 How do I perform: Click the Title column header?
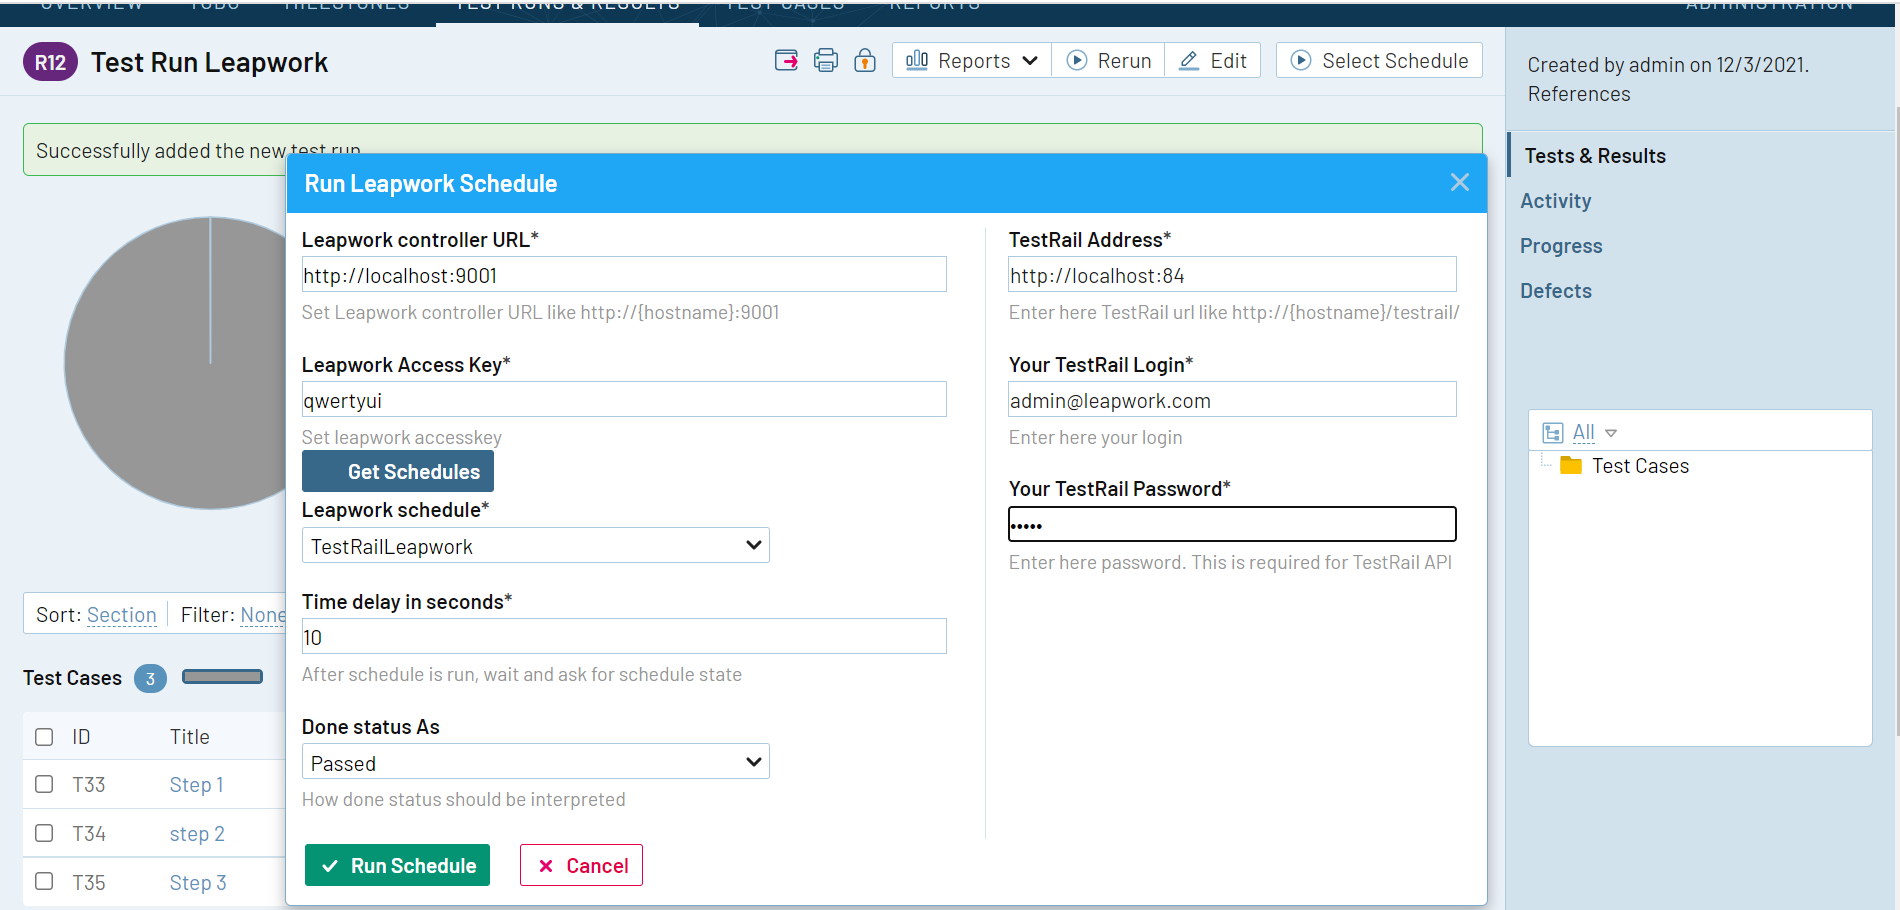[190, 737]
